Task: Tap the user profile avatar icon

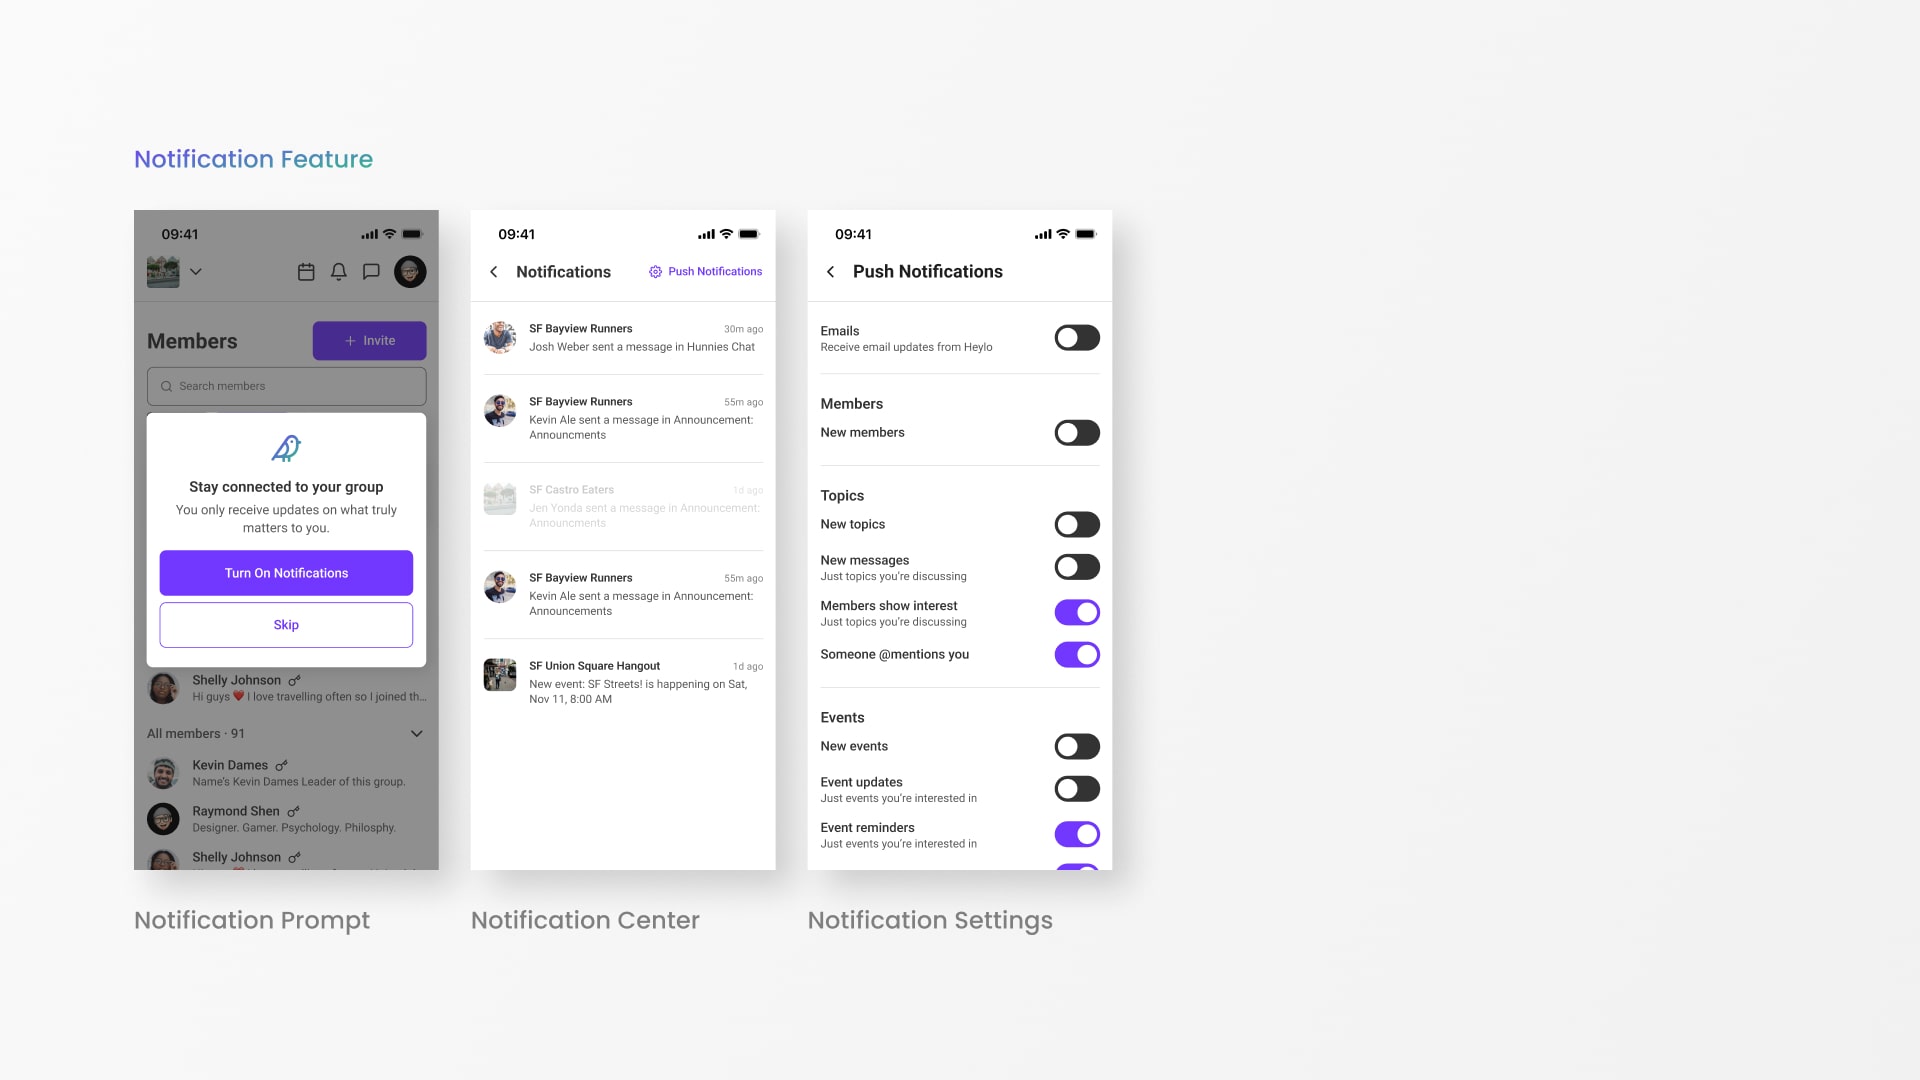Action: (409, 272)
